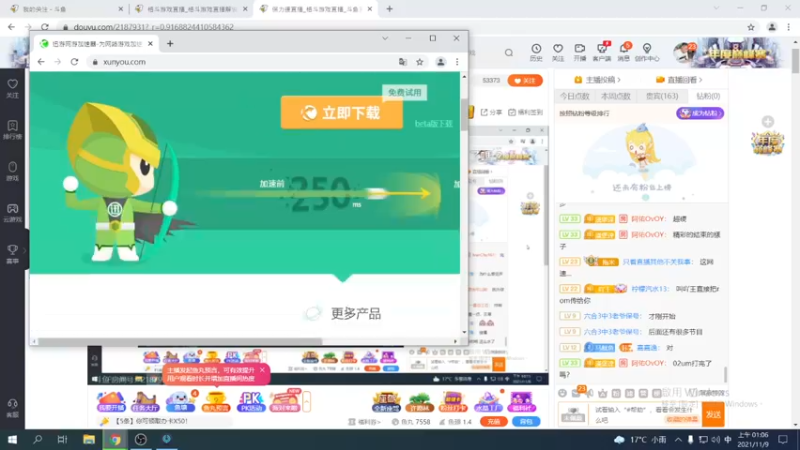Click the Douyu search magnifier icon
The width and height of the screenshot is (800, 450).
pyautogui.click(x=509, y=53)
